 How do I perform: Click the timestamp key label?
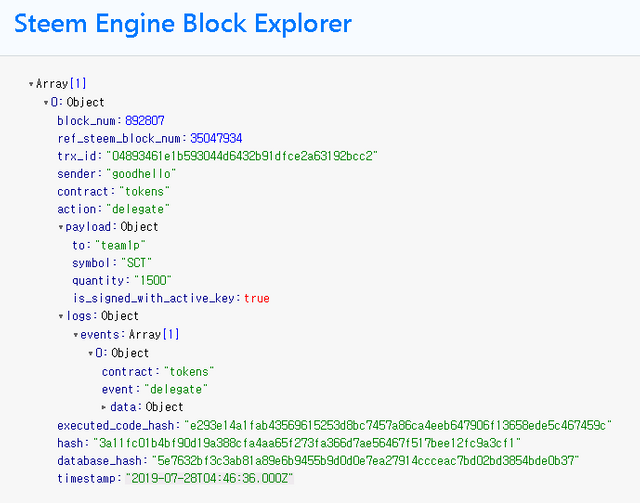[86, 479]
